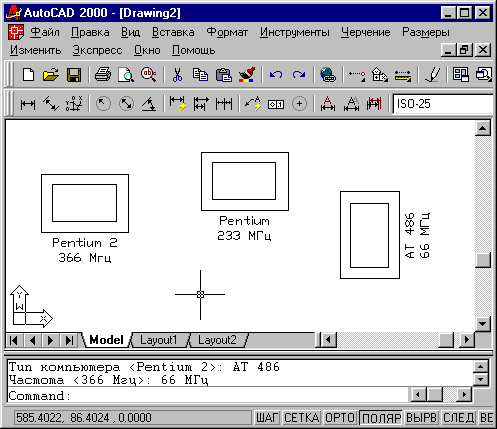Open the Экспресс menu
The height and width of the screenshot is (429, 497).
pos(97,50)
